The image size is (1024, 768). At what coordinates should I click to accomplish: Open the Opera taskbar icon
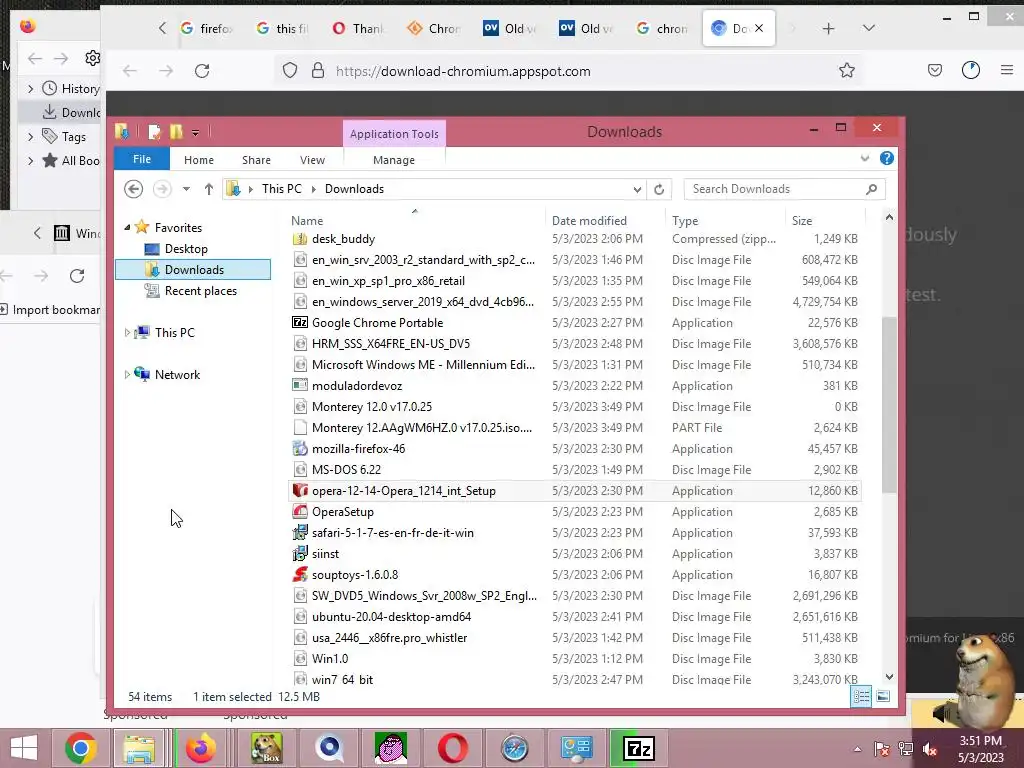point(452,748)
